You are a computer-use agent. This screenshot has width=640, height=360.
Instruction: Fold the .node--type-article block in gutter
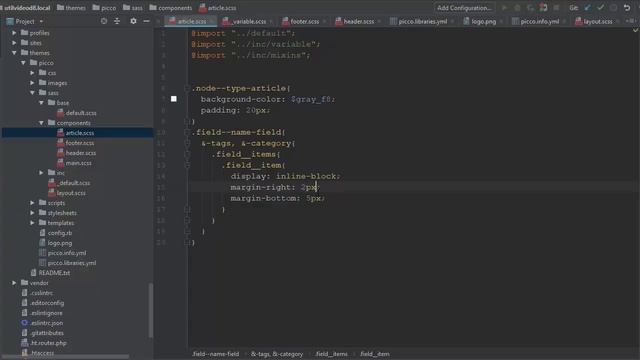pyautogui.click(x=187, y=88)
